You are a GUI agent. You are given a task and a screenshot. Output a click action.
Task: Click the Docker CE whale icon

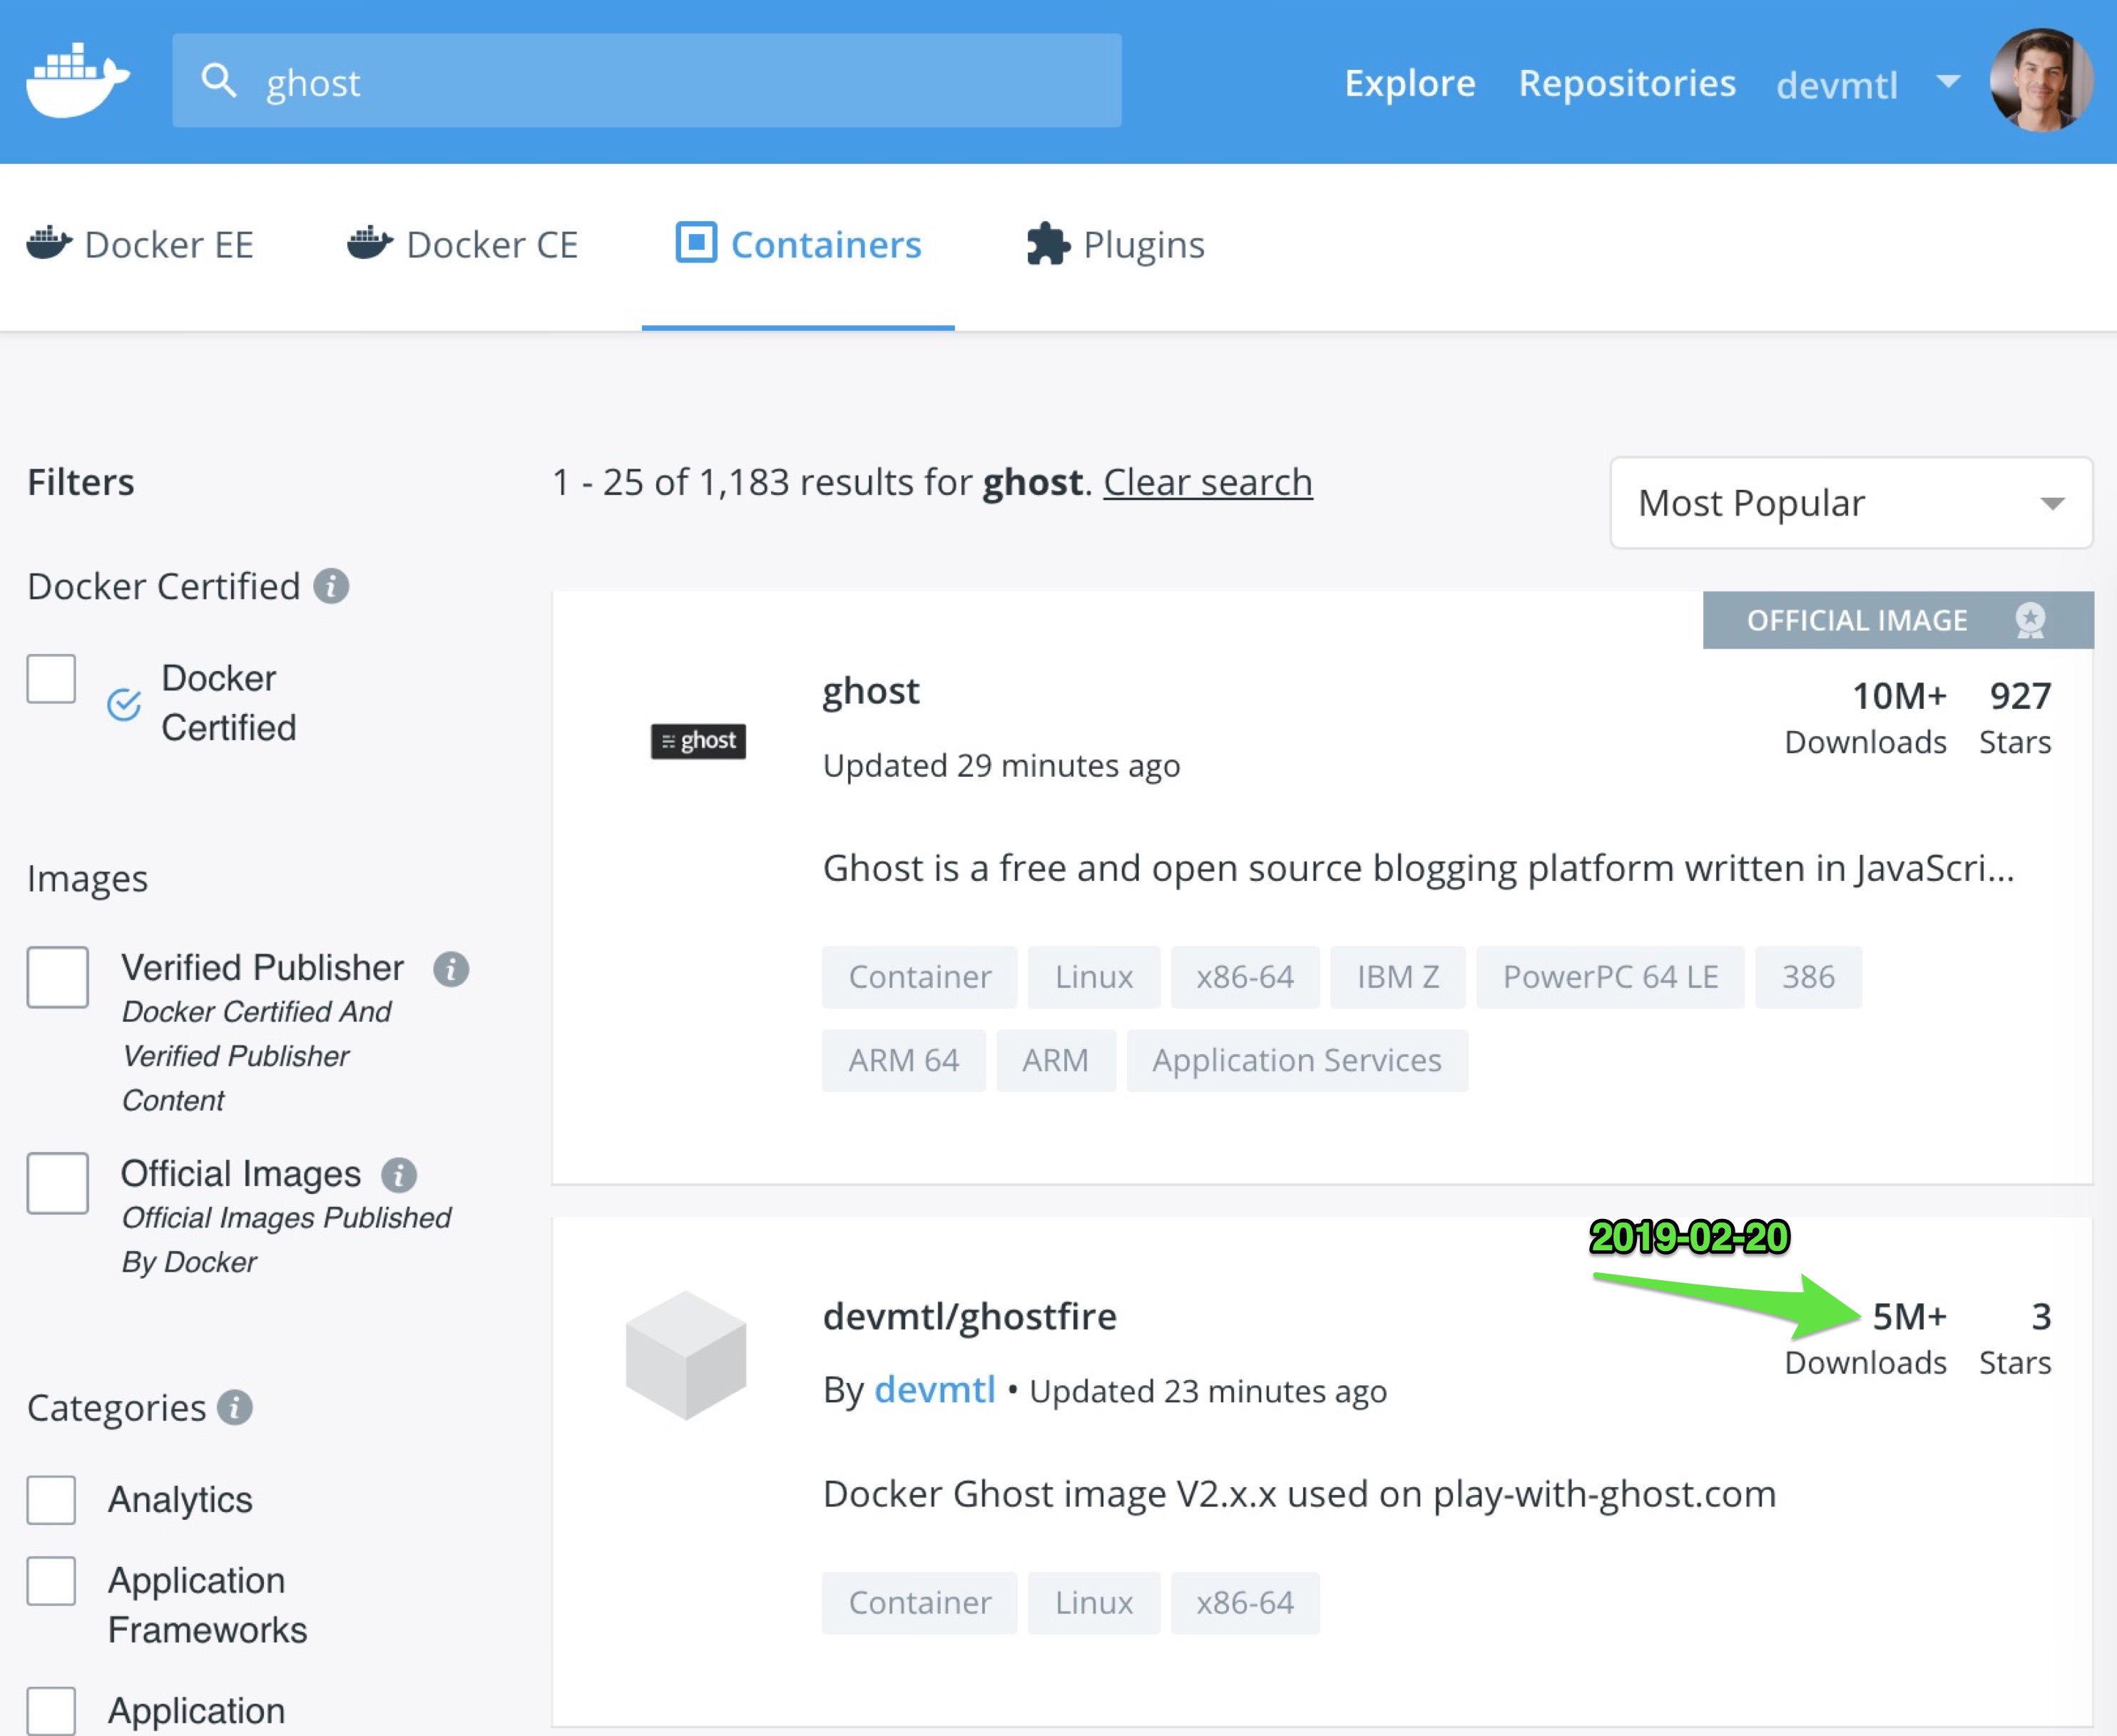click(370, 244)
